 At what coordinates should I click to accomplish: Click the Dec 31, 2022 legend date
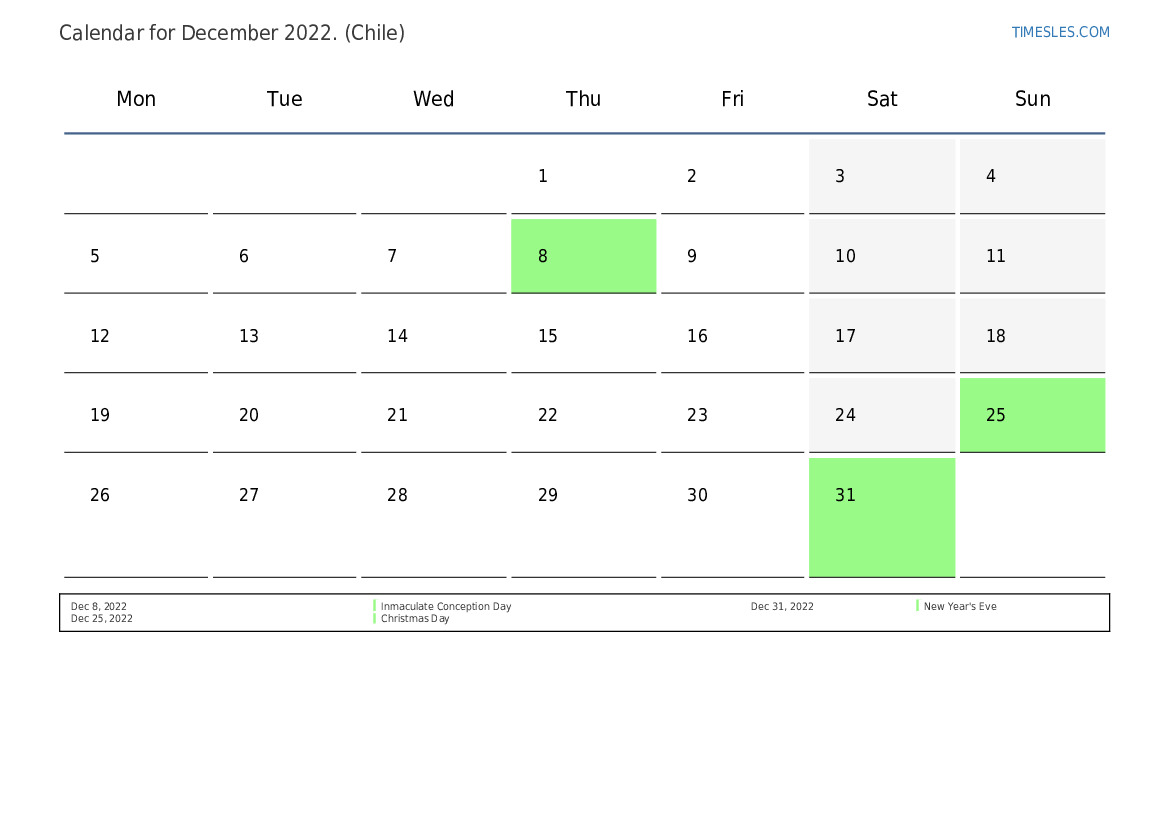click(782, 606)
